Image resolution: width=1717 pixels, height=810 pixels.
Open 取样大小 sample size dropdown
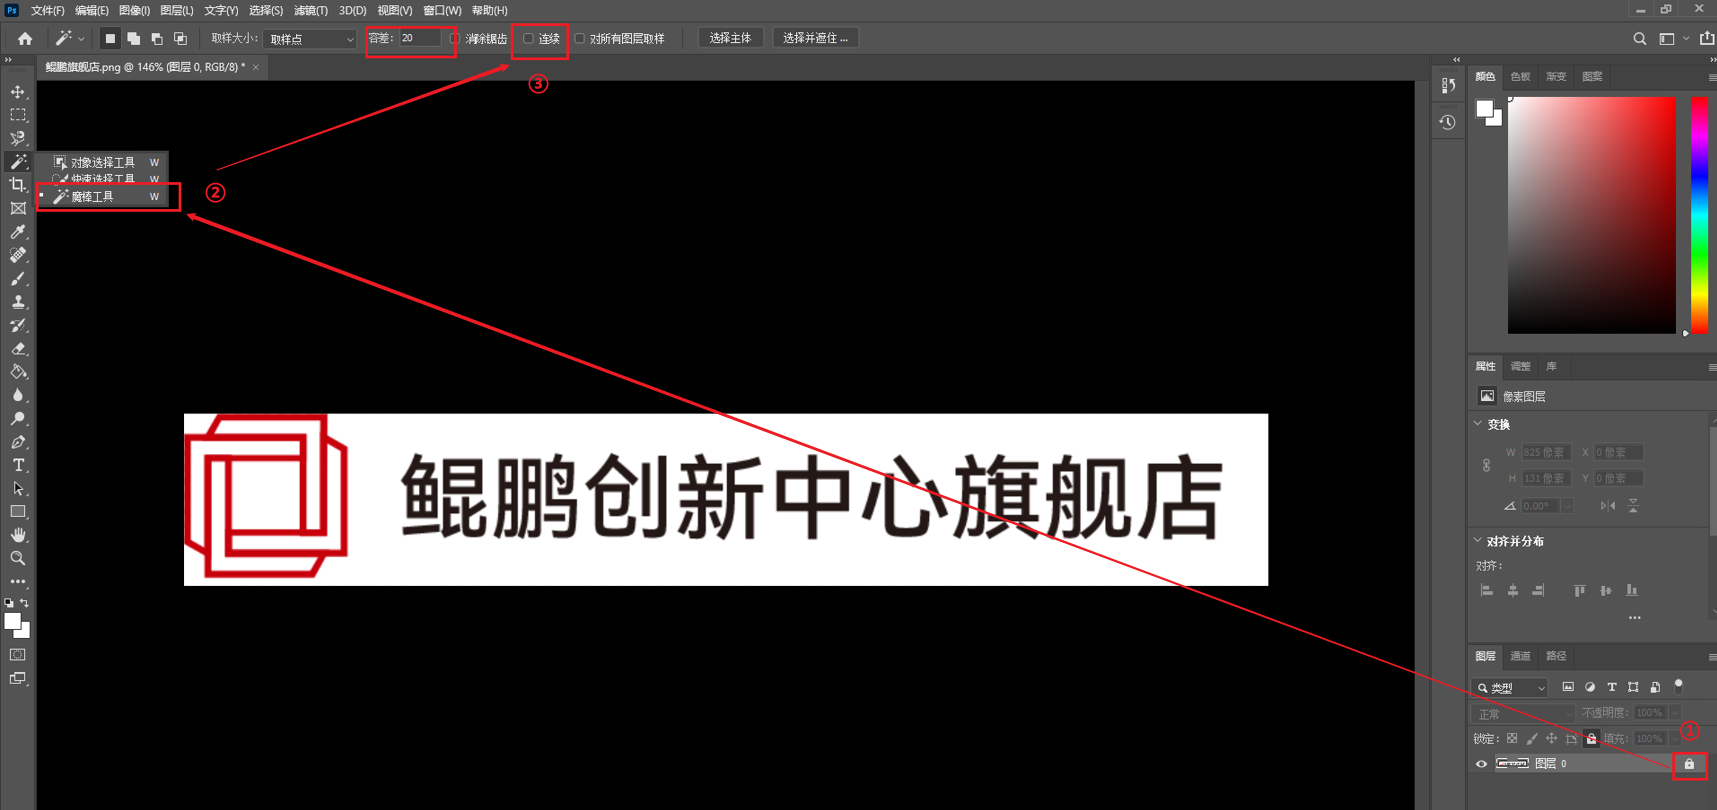[x=310, y=39]
